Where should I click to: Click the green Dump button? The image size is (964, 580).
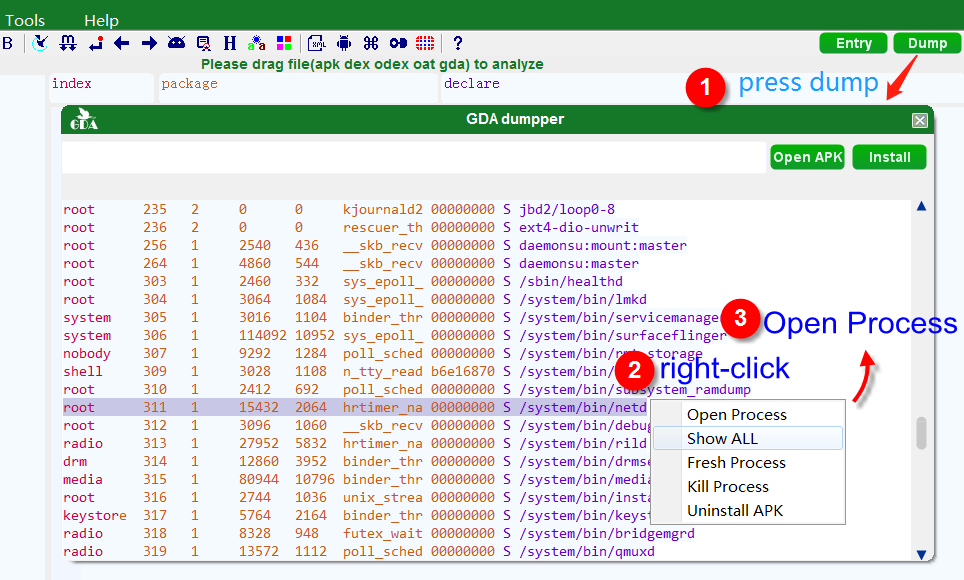(927, 43)
